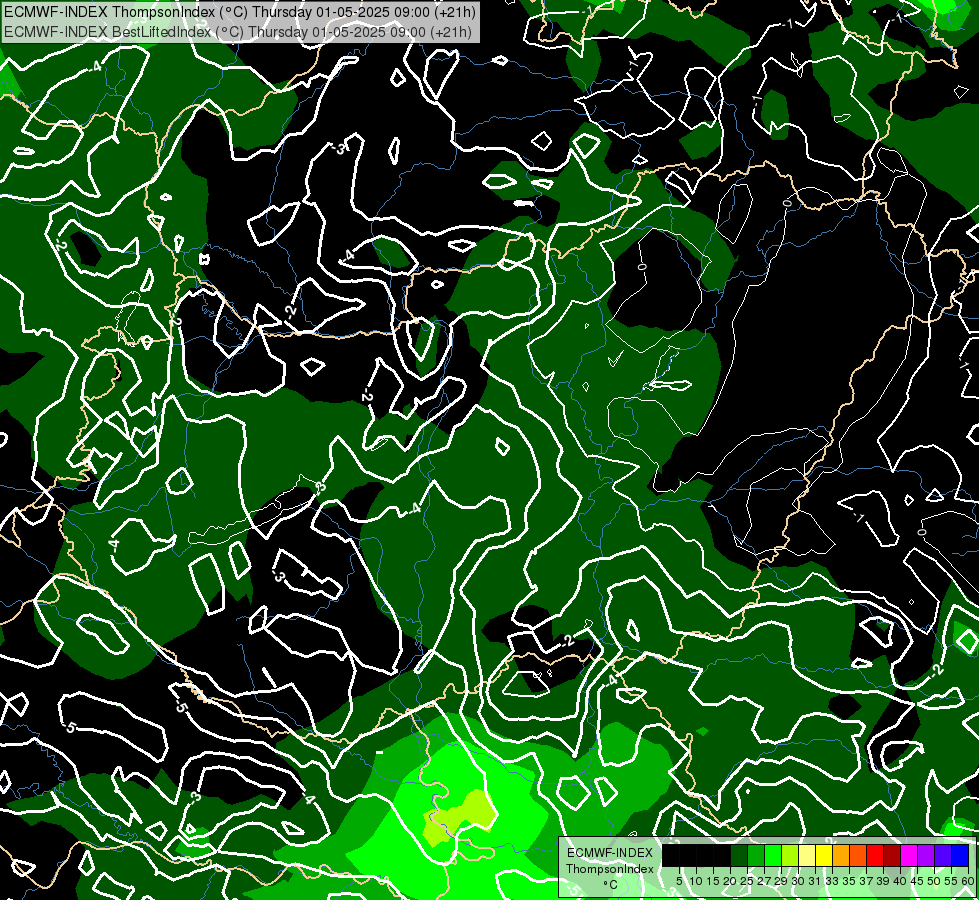Select the orange-red 35–37 legend swatch
This screenshot has height=900, width=979.
tap(858, 855)
